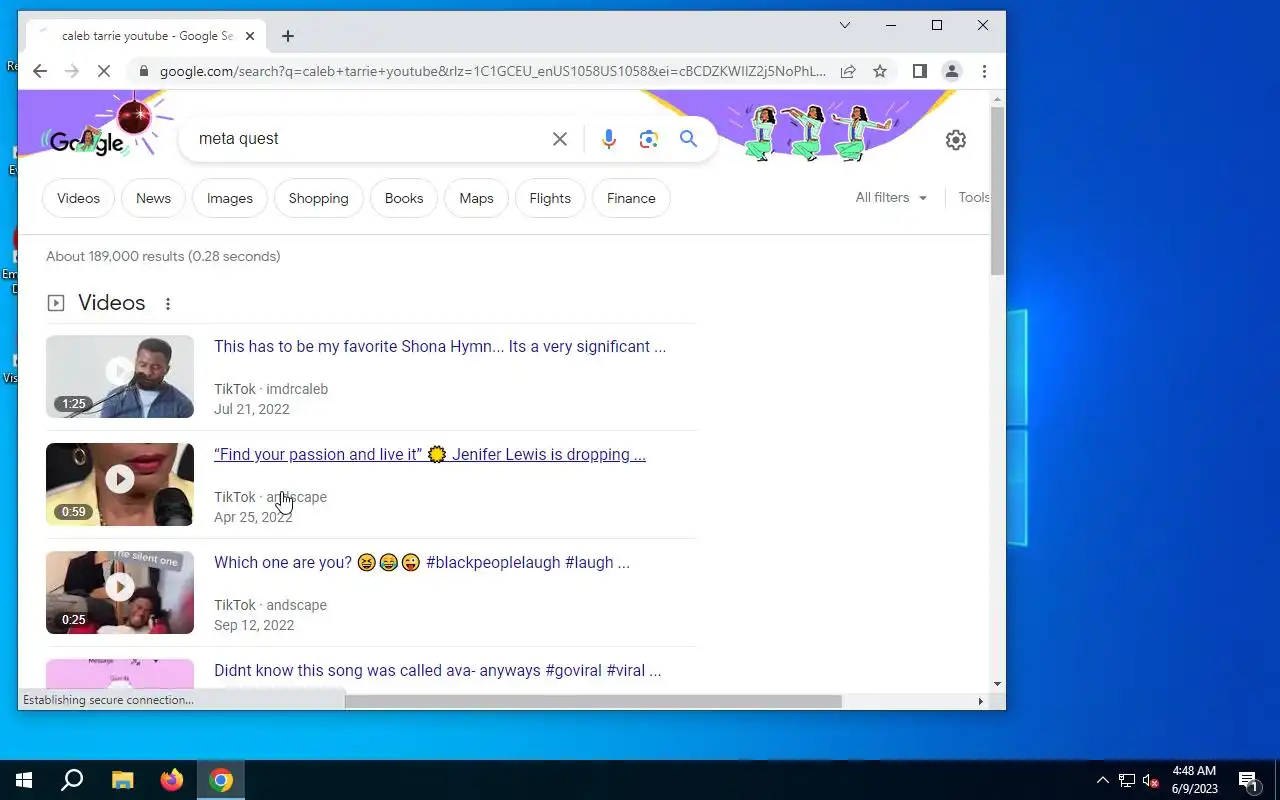Click TikTok · imdrcaleb source text
The height and width of the screenshot is (800, 1280).
coord(271,389)
